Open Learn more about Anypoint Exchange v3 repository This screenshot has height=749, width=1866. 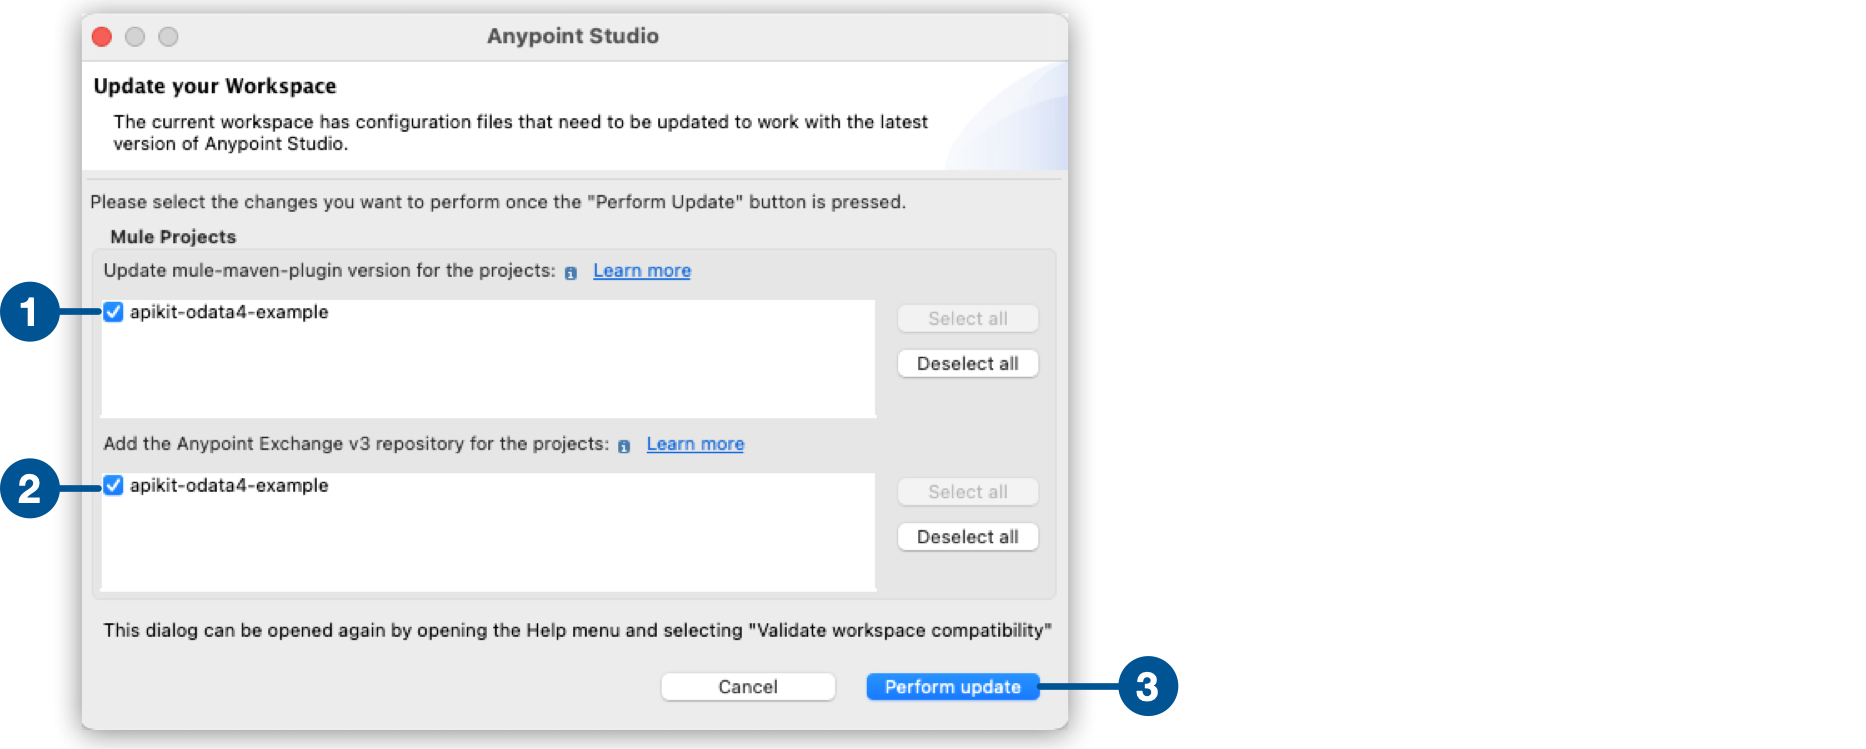coord(695,443)
